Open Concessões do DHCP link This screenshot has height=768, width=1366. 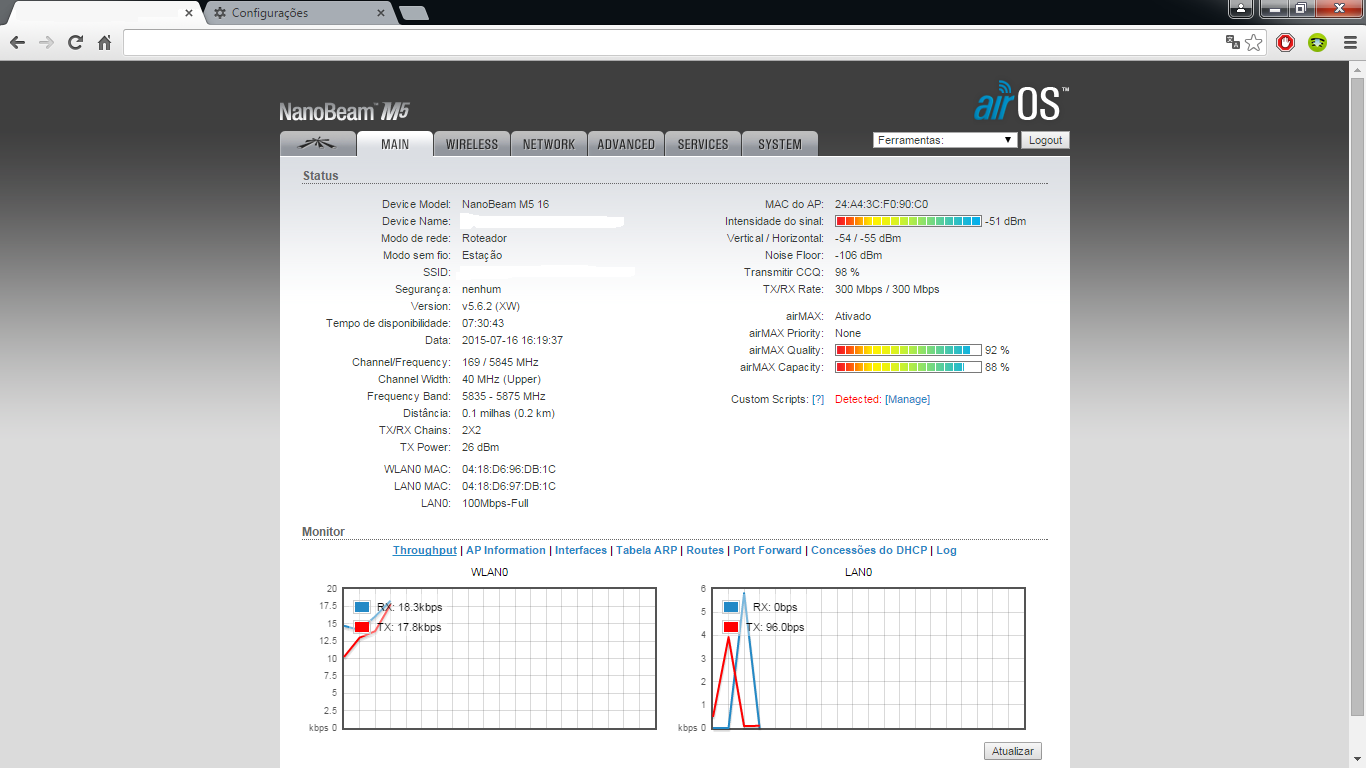(869, 550)
